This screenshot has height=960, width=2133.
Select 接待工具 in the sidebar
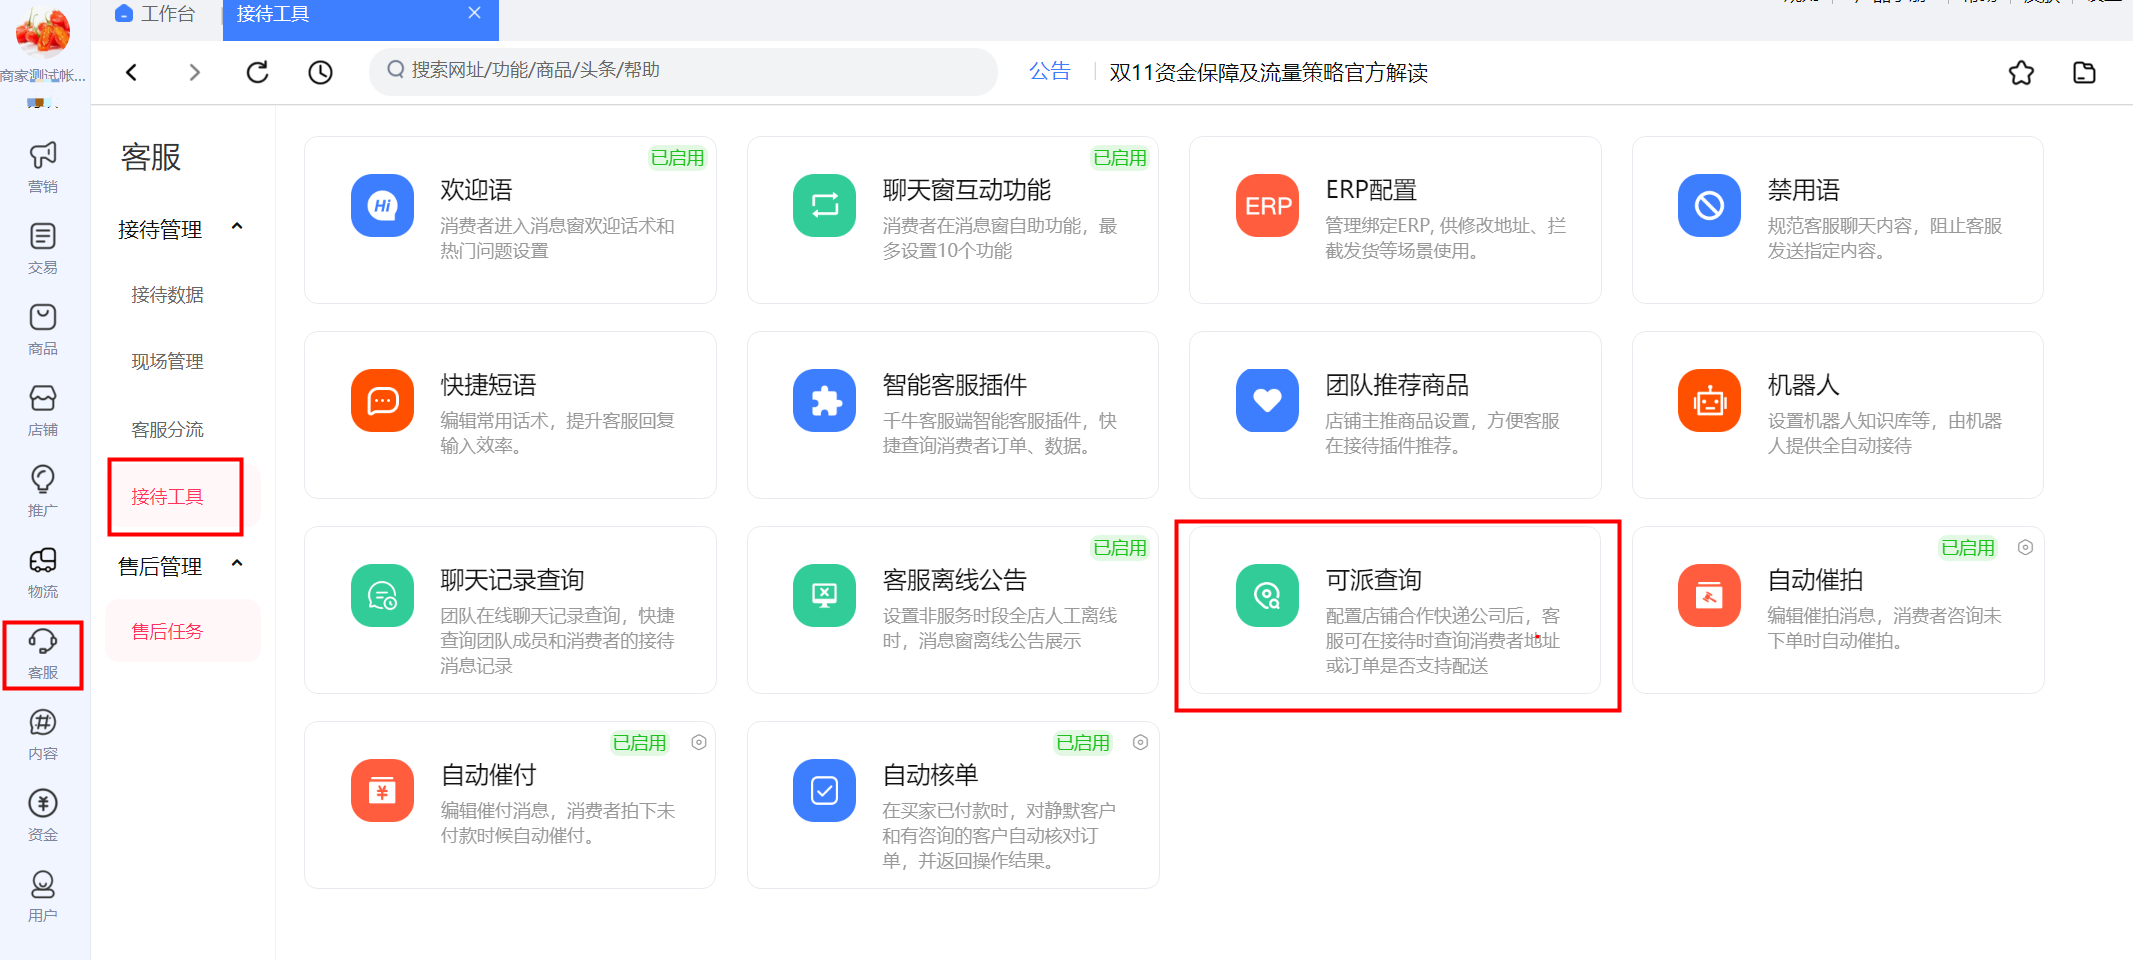[x=167, y=497]
